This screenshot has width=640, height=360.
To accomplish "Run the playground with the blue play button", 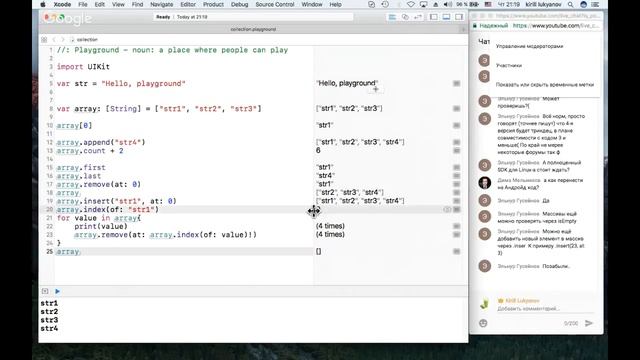I will pyautogui.click(x=58, y=291).
